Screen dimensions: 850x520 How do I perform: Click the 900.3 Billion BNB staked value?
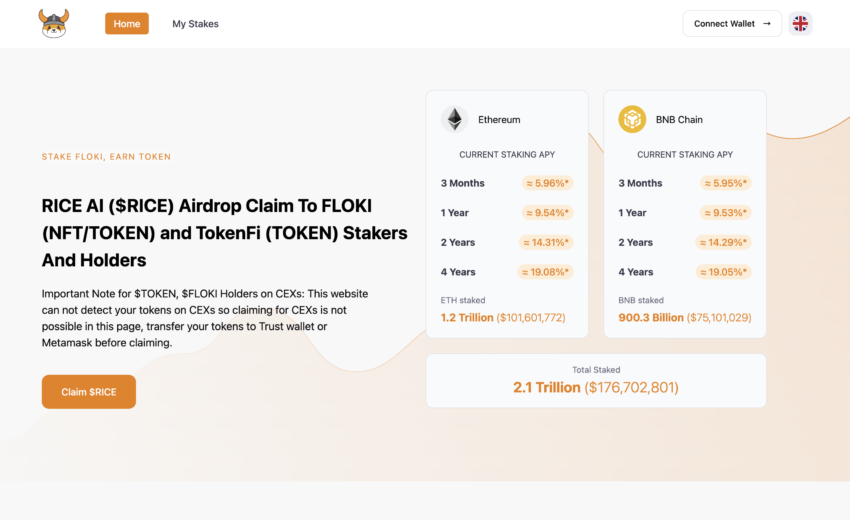(x=685, y=317)
